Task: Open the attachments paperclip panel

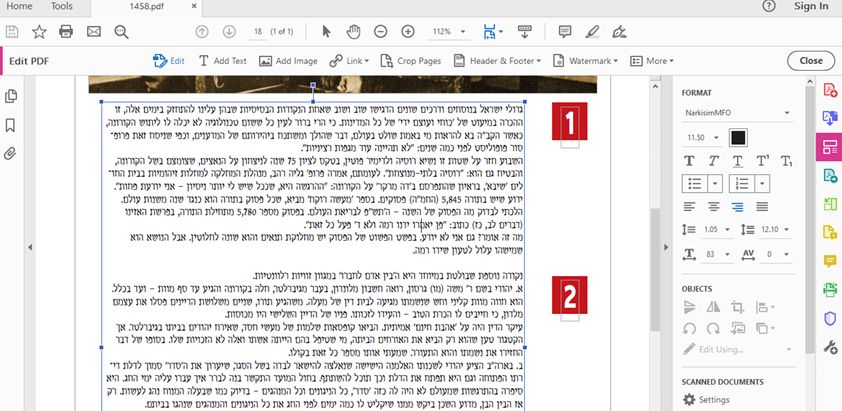Action: (x=10, y=154)
